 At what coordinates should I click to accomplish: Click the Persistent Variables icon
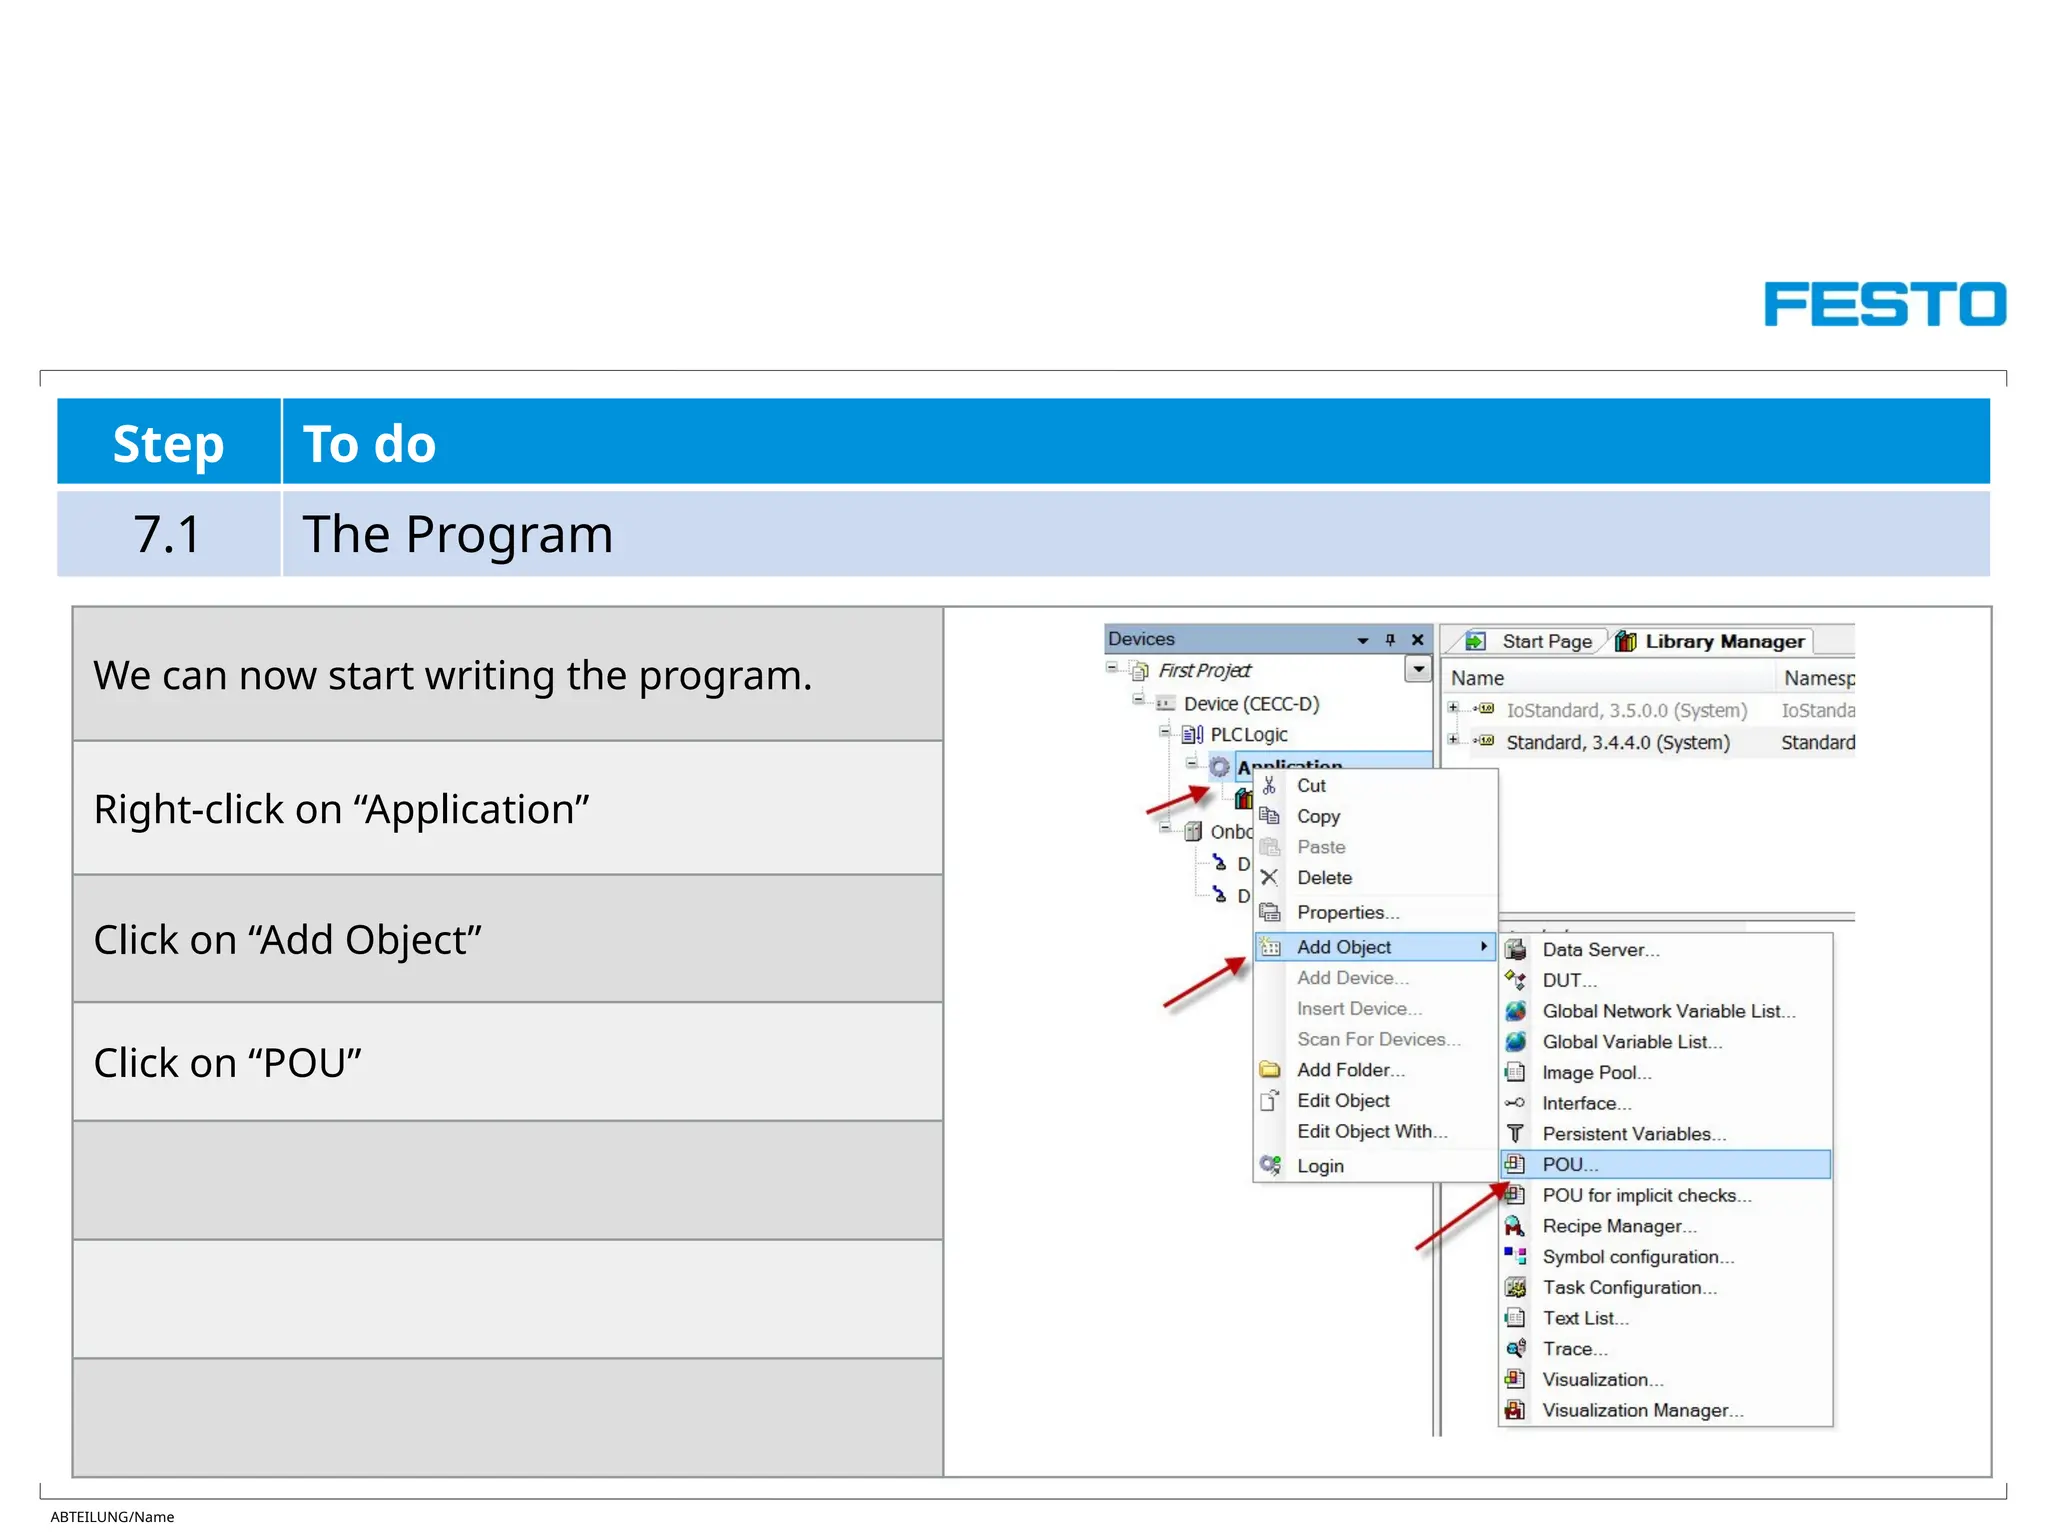[1515, 1134]
